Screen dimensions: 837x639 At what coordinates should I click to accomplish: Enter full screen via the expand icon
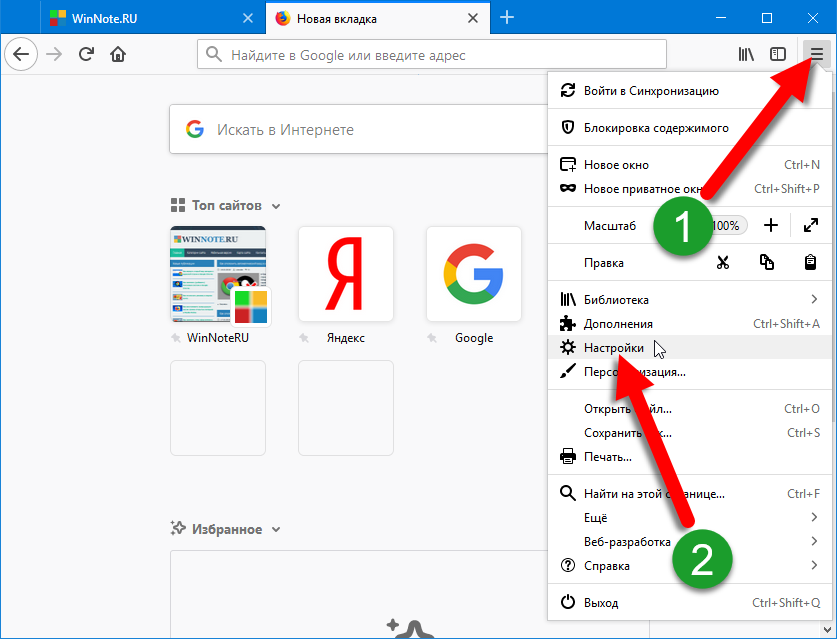[811, 226]
